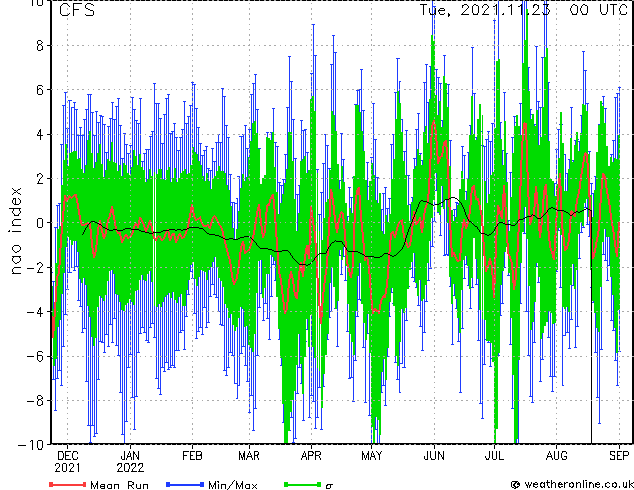Click the 'Mean Run' legend text
This screenshot has width=634, height=490.
coord(119,485)
